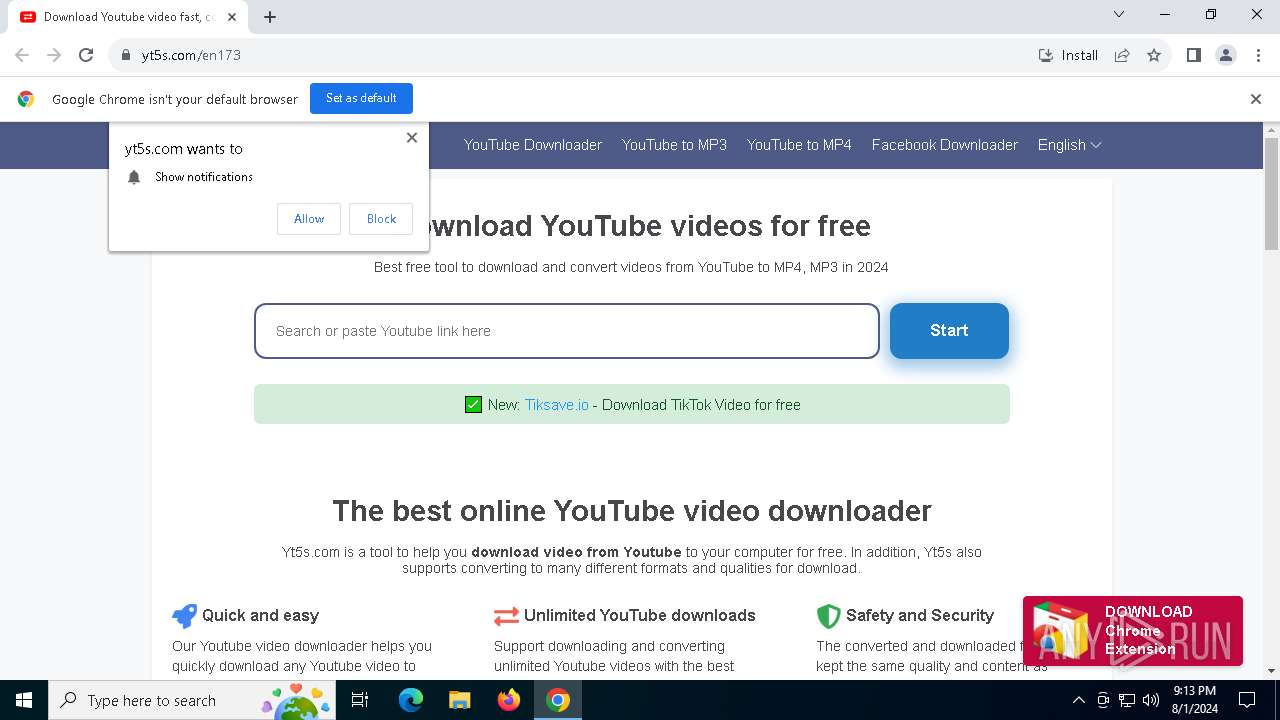This screenshot has width=1280, height=720.
Task: Bookmark this tab with the star
Action: [x=1154, y=55]
